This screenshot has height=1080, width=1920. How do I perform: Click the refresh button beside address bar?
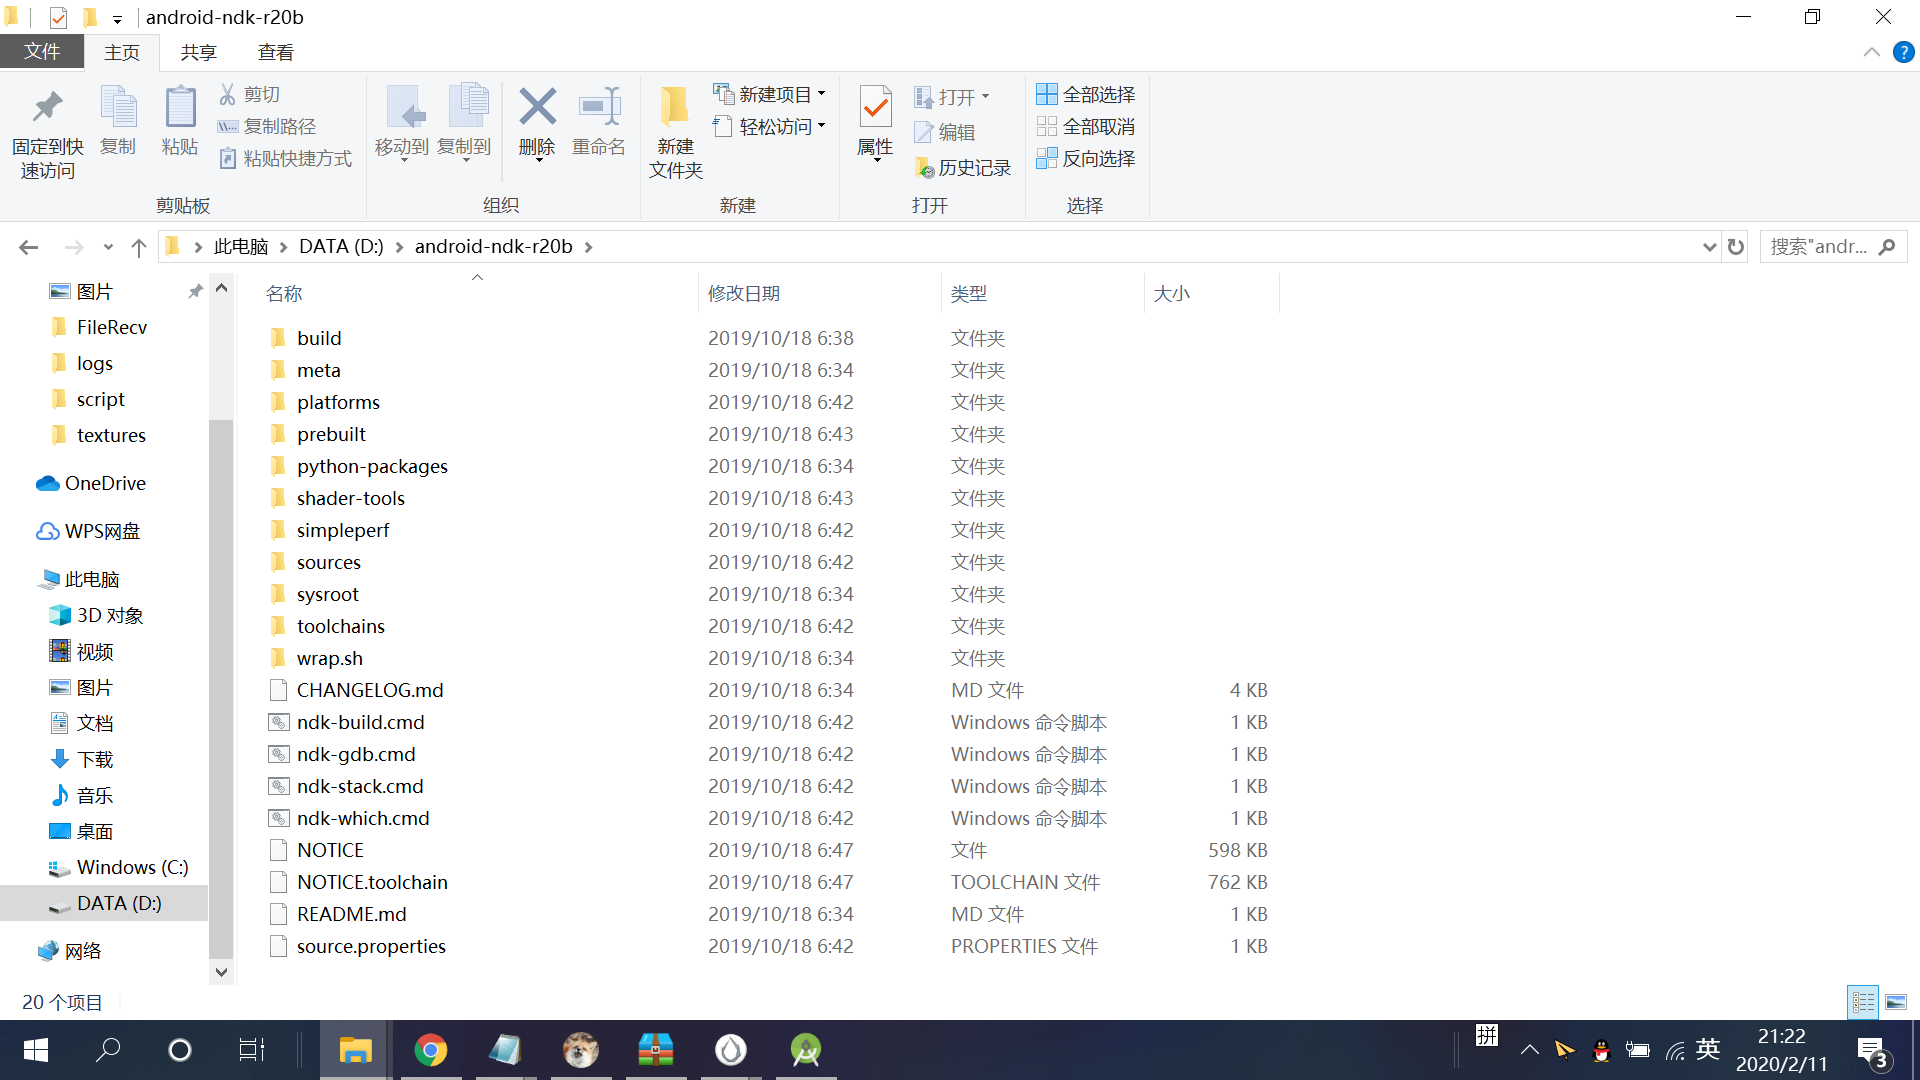1736,247
